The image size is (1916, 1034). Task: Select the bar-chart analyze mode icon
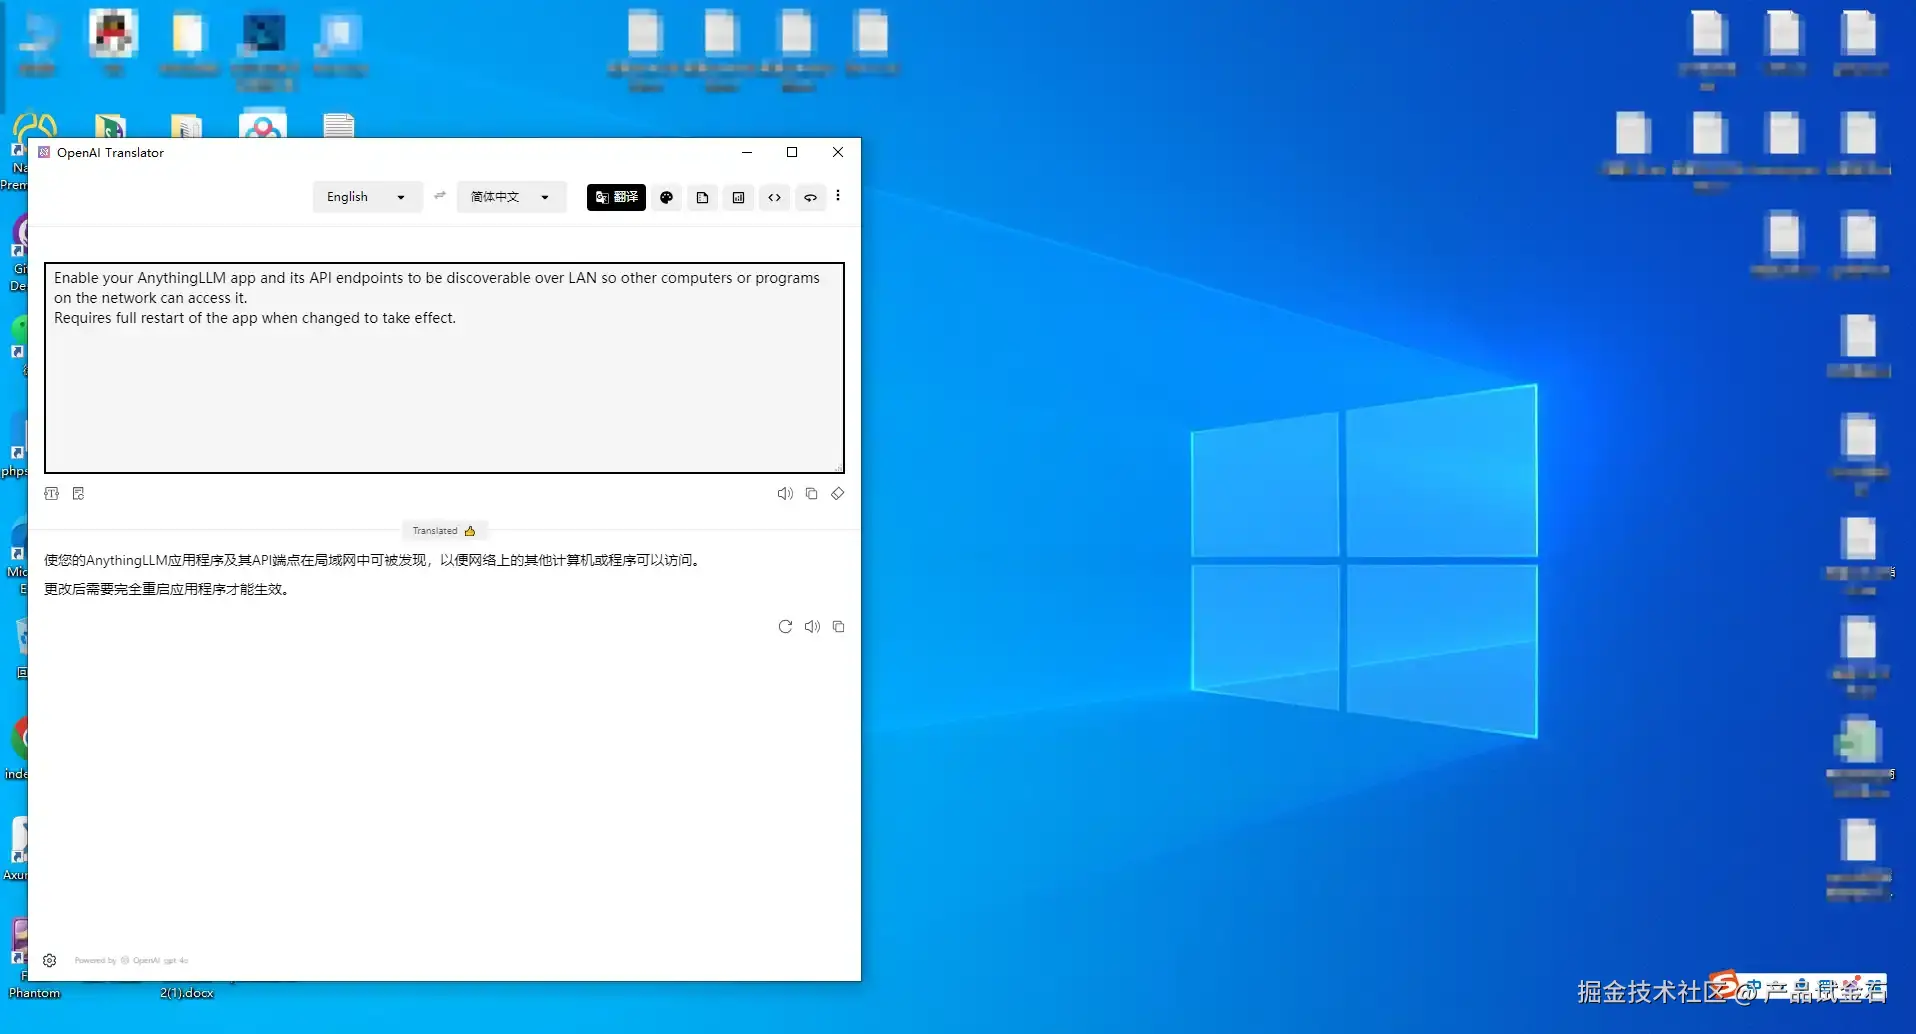coord(739,197)
